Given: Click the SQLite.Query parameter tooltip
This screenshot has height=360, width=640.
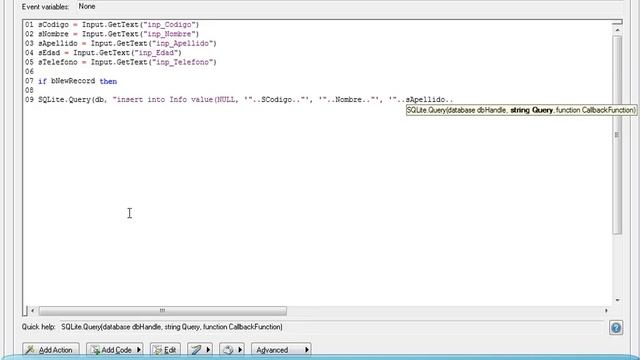Looking at the screenshot, I should pos(521,110).
